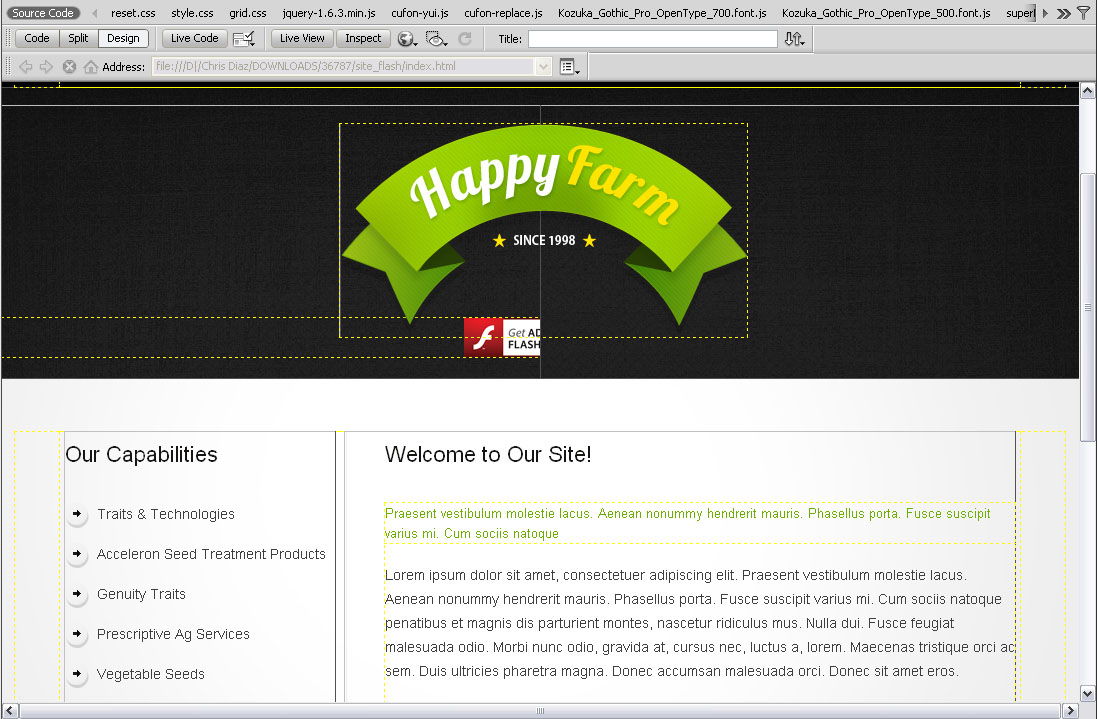Show more related files with double chevron
Image resolution: width=1097 pixels, height=719 pixels.
coord(1063,13)
